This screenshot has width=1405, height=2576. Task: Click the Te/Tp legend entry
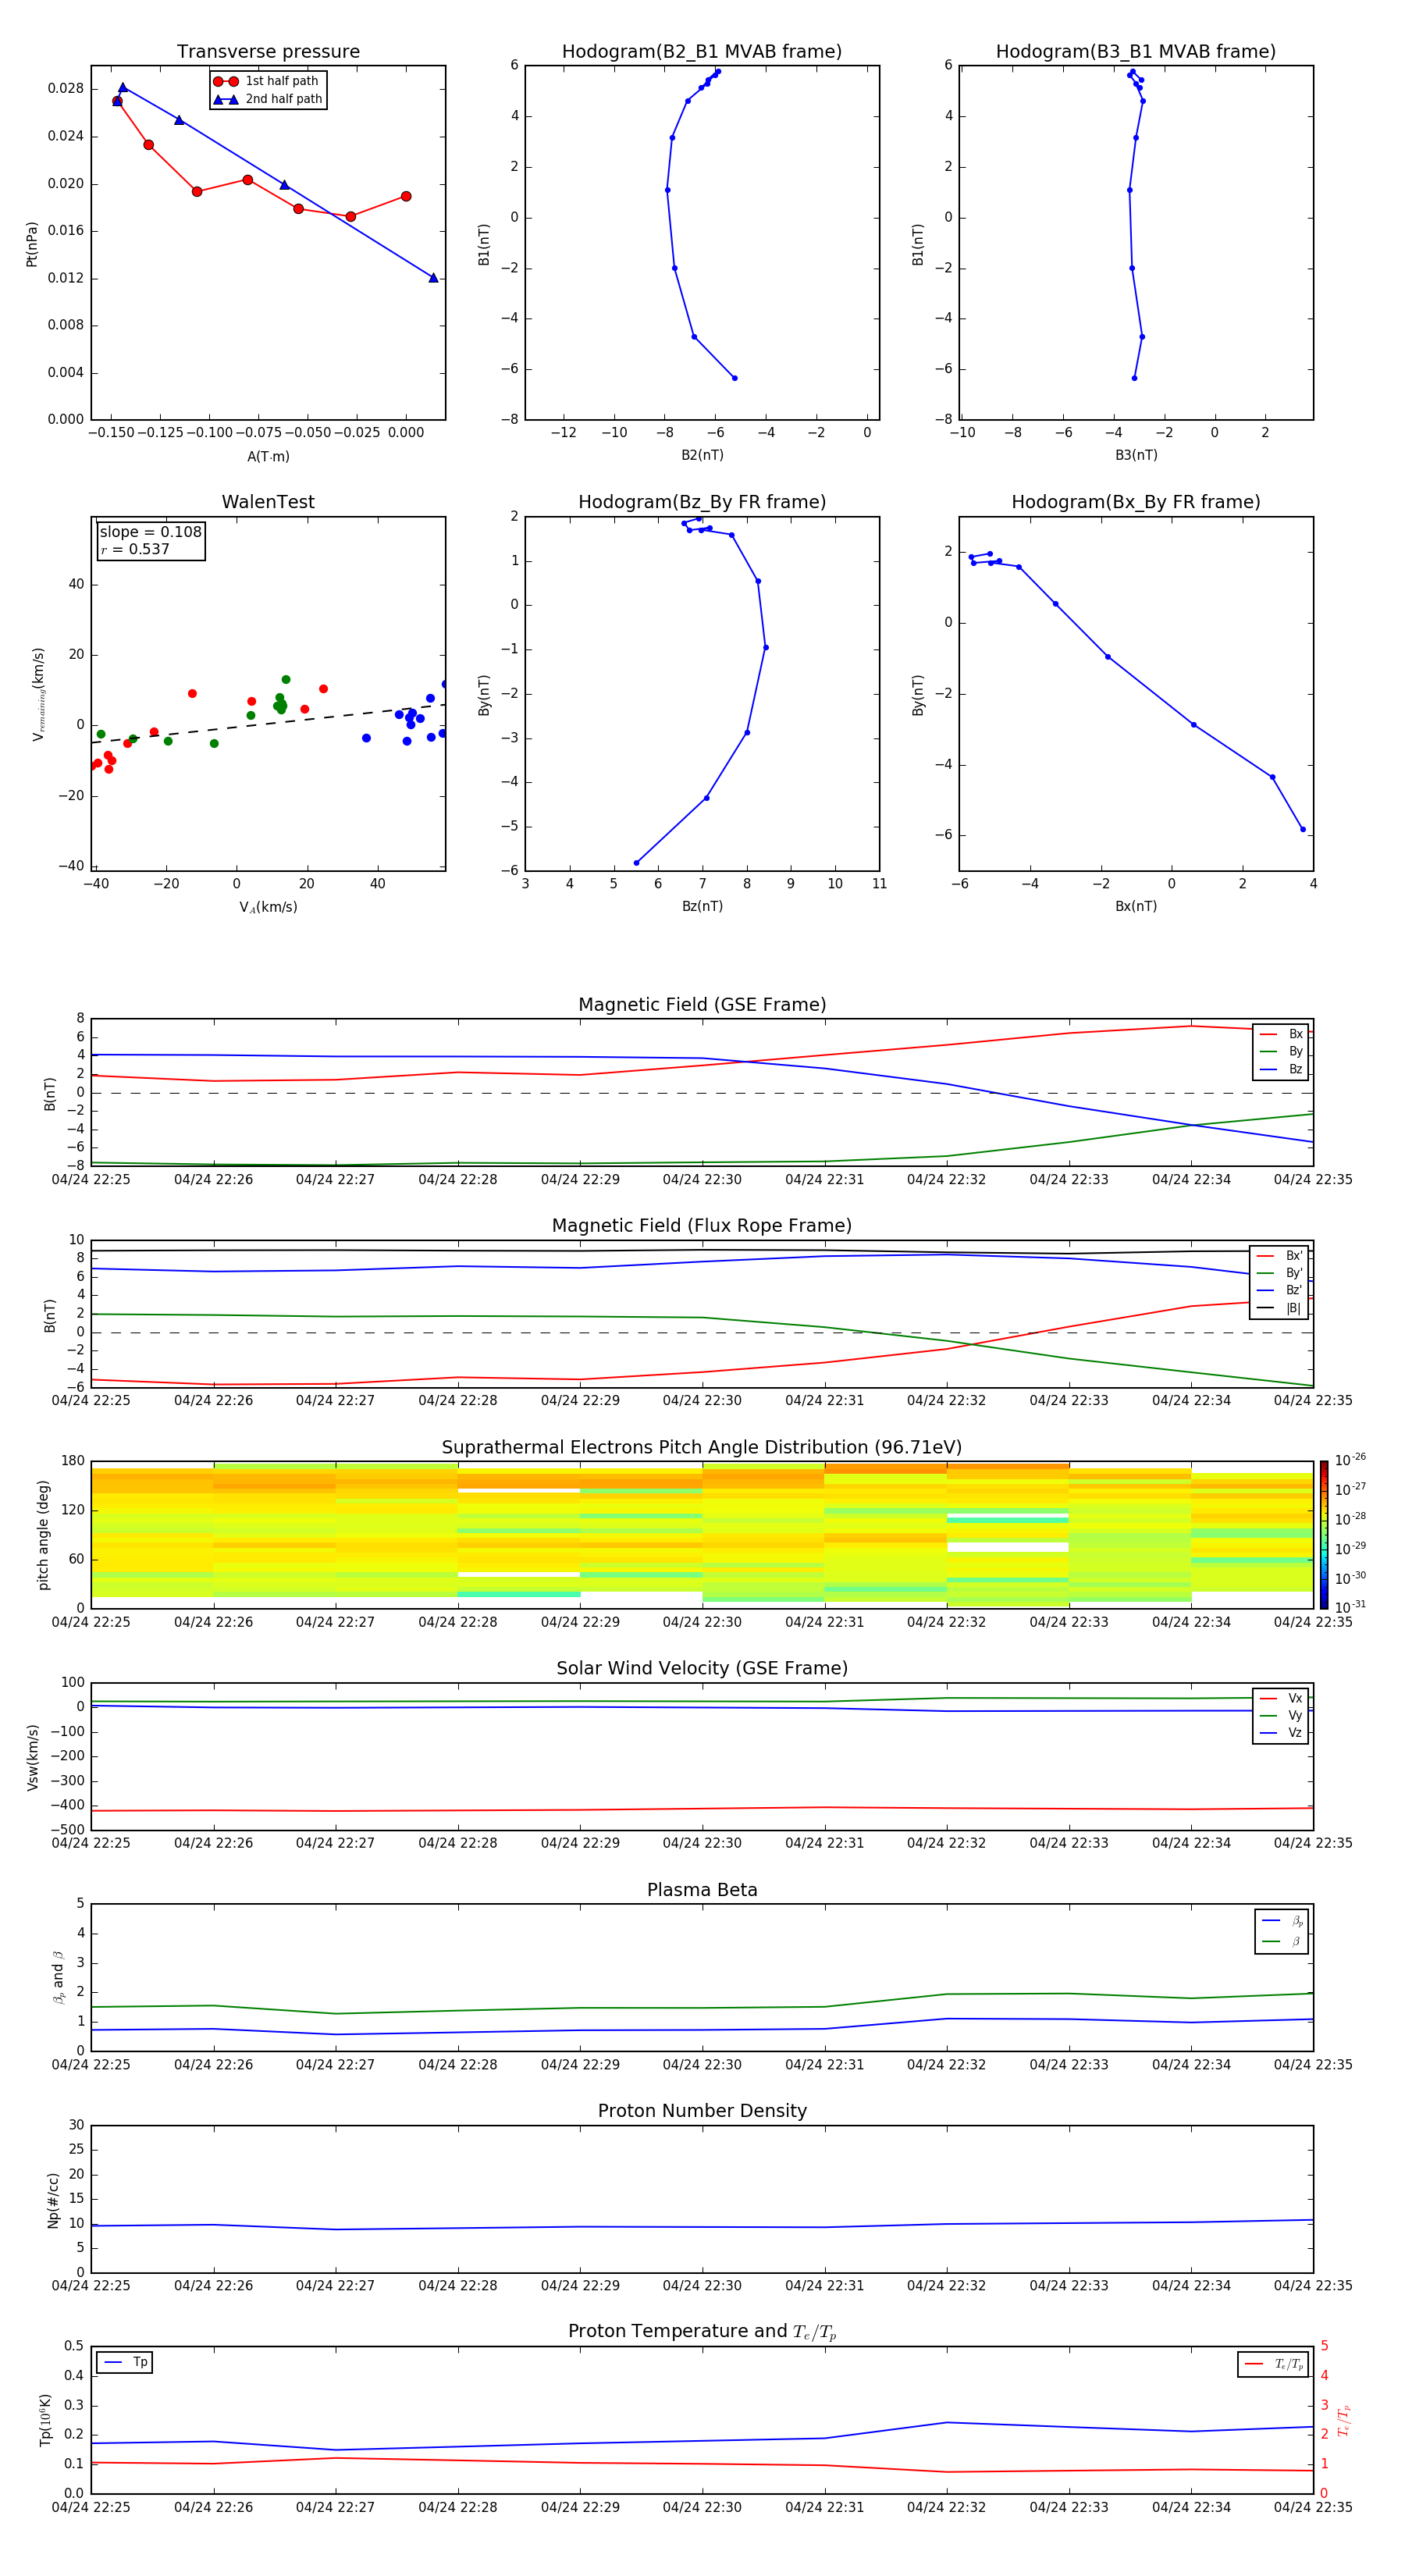coord(1273,2364)
